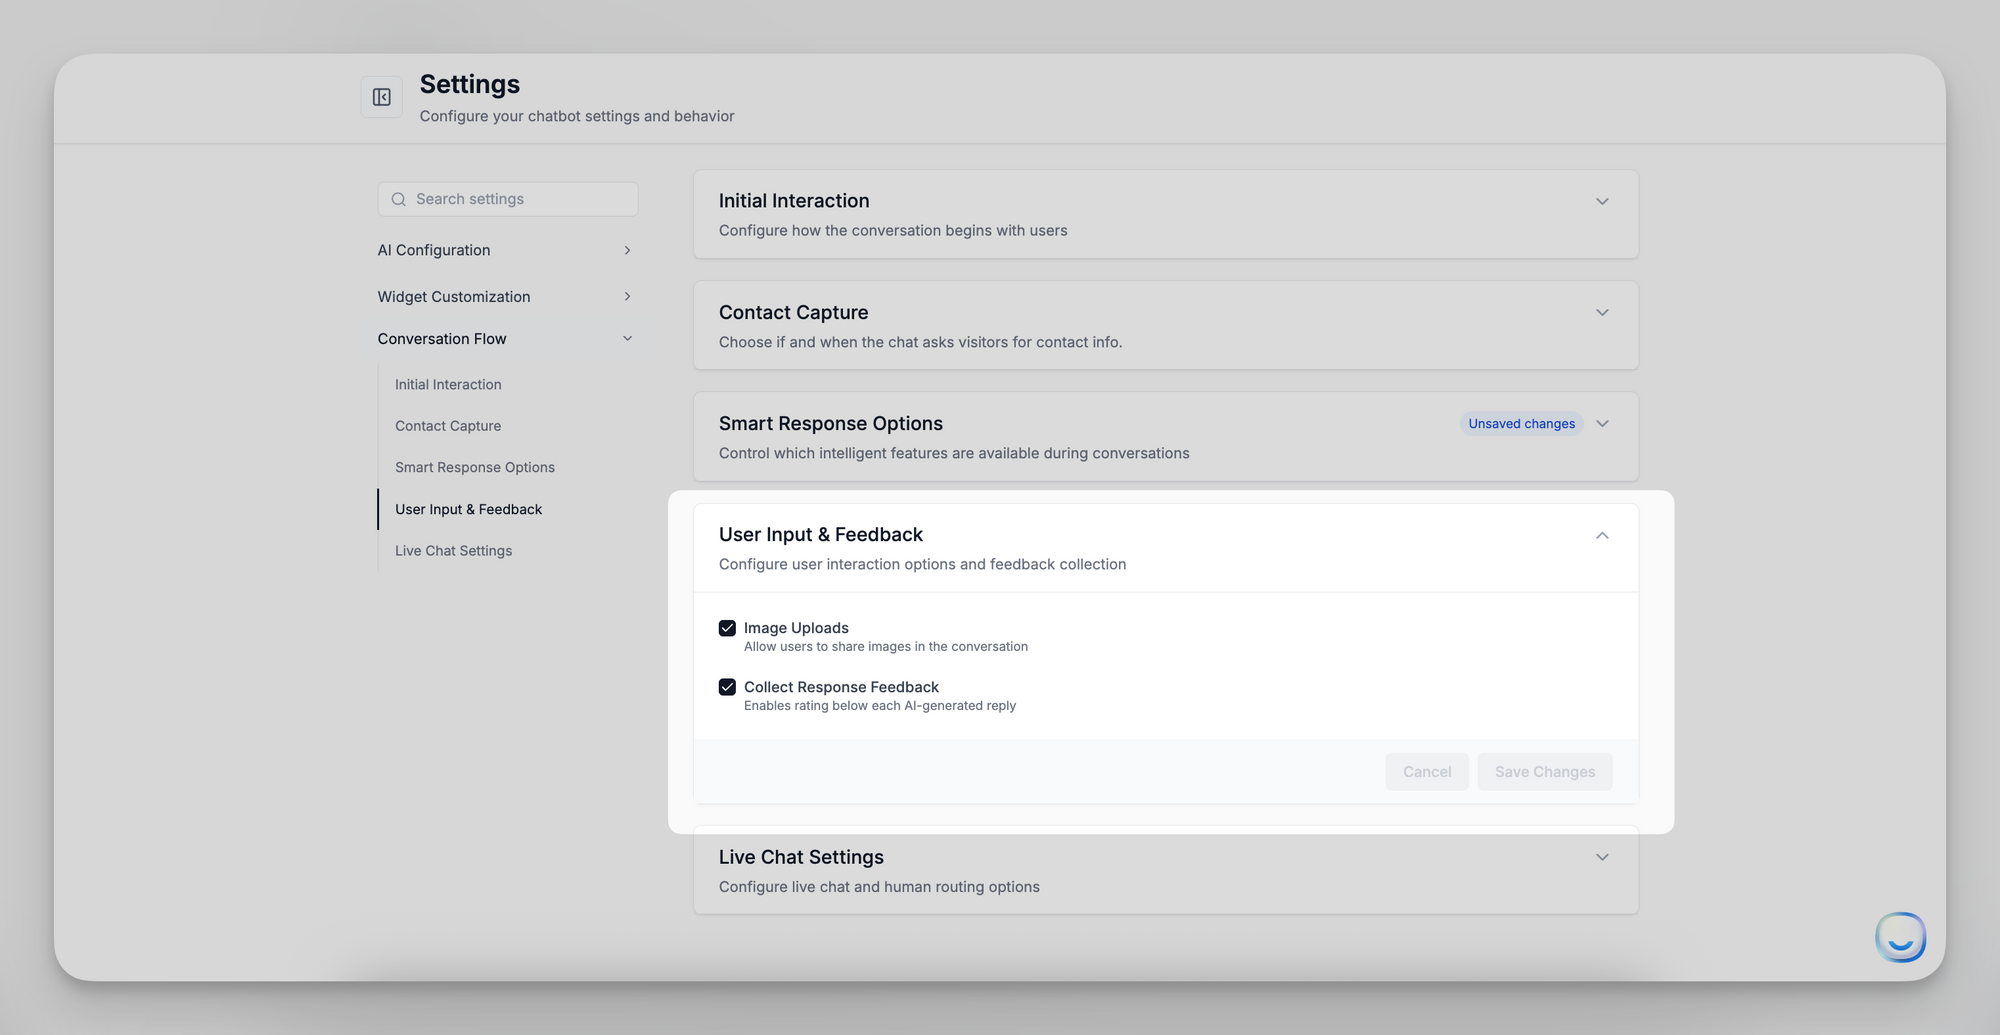Click the magnifier icon in the search box
This screenshot has width=2000, height=1035.
398,199
